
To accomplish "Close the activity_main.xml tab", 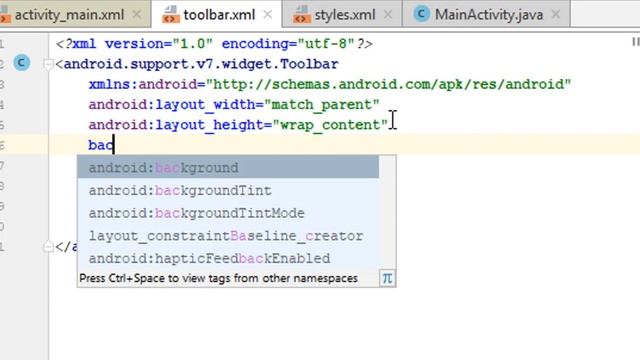I will [x=137, y=15].
